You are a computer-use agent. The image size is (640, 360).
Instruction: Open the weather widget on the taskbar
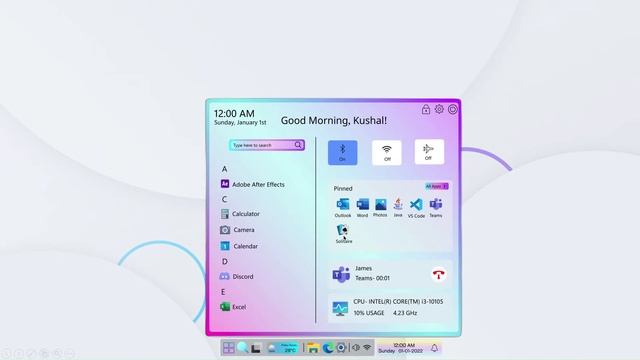coord(282,348)
